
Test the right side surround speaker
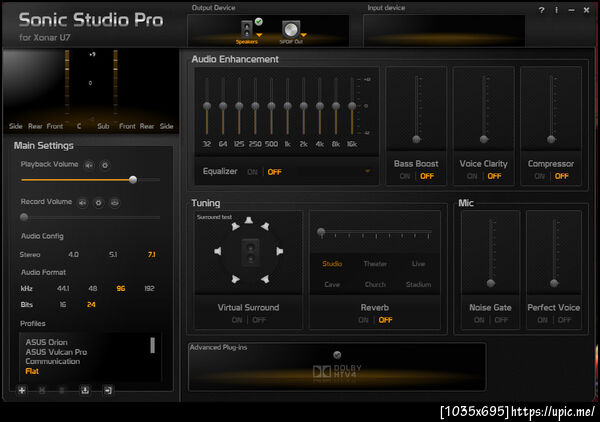coord(280,251)
